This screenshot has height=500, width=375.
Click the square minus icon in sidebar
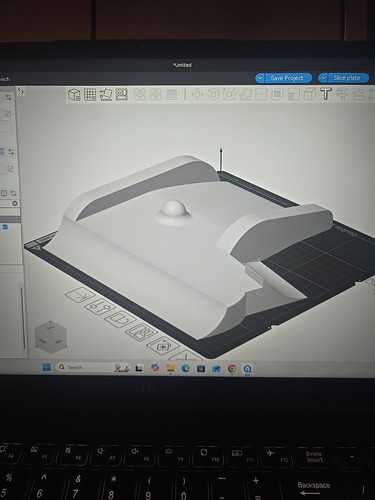pyautogui.click(x=4, y=193)
